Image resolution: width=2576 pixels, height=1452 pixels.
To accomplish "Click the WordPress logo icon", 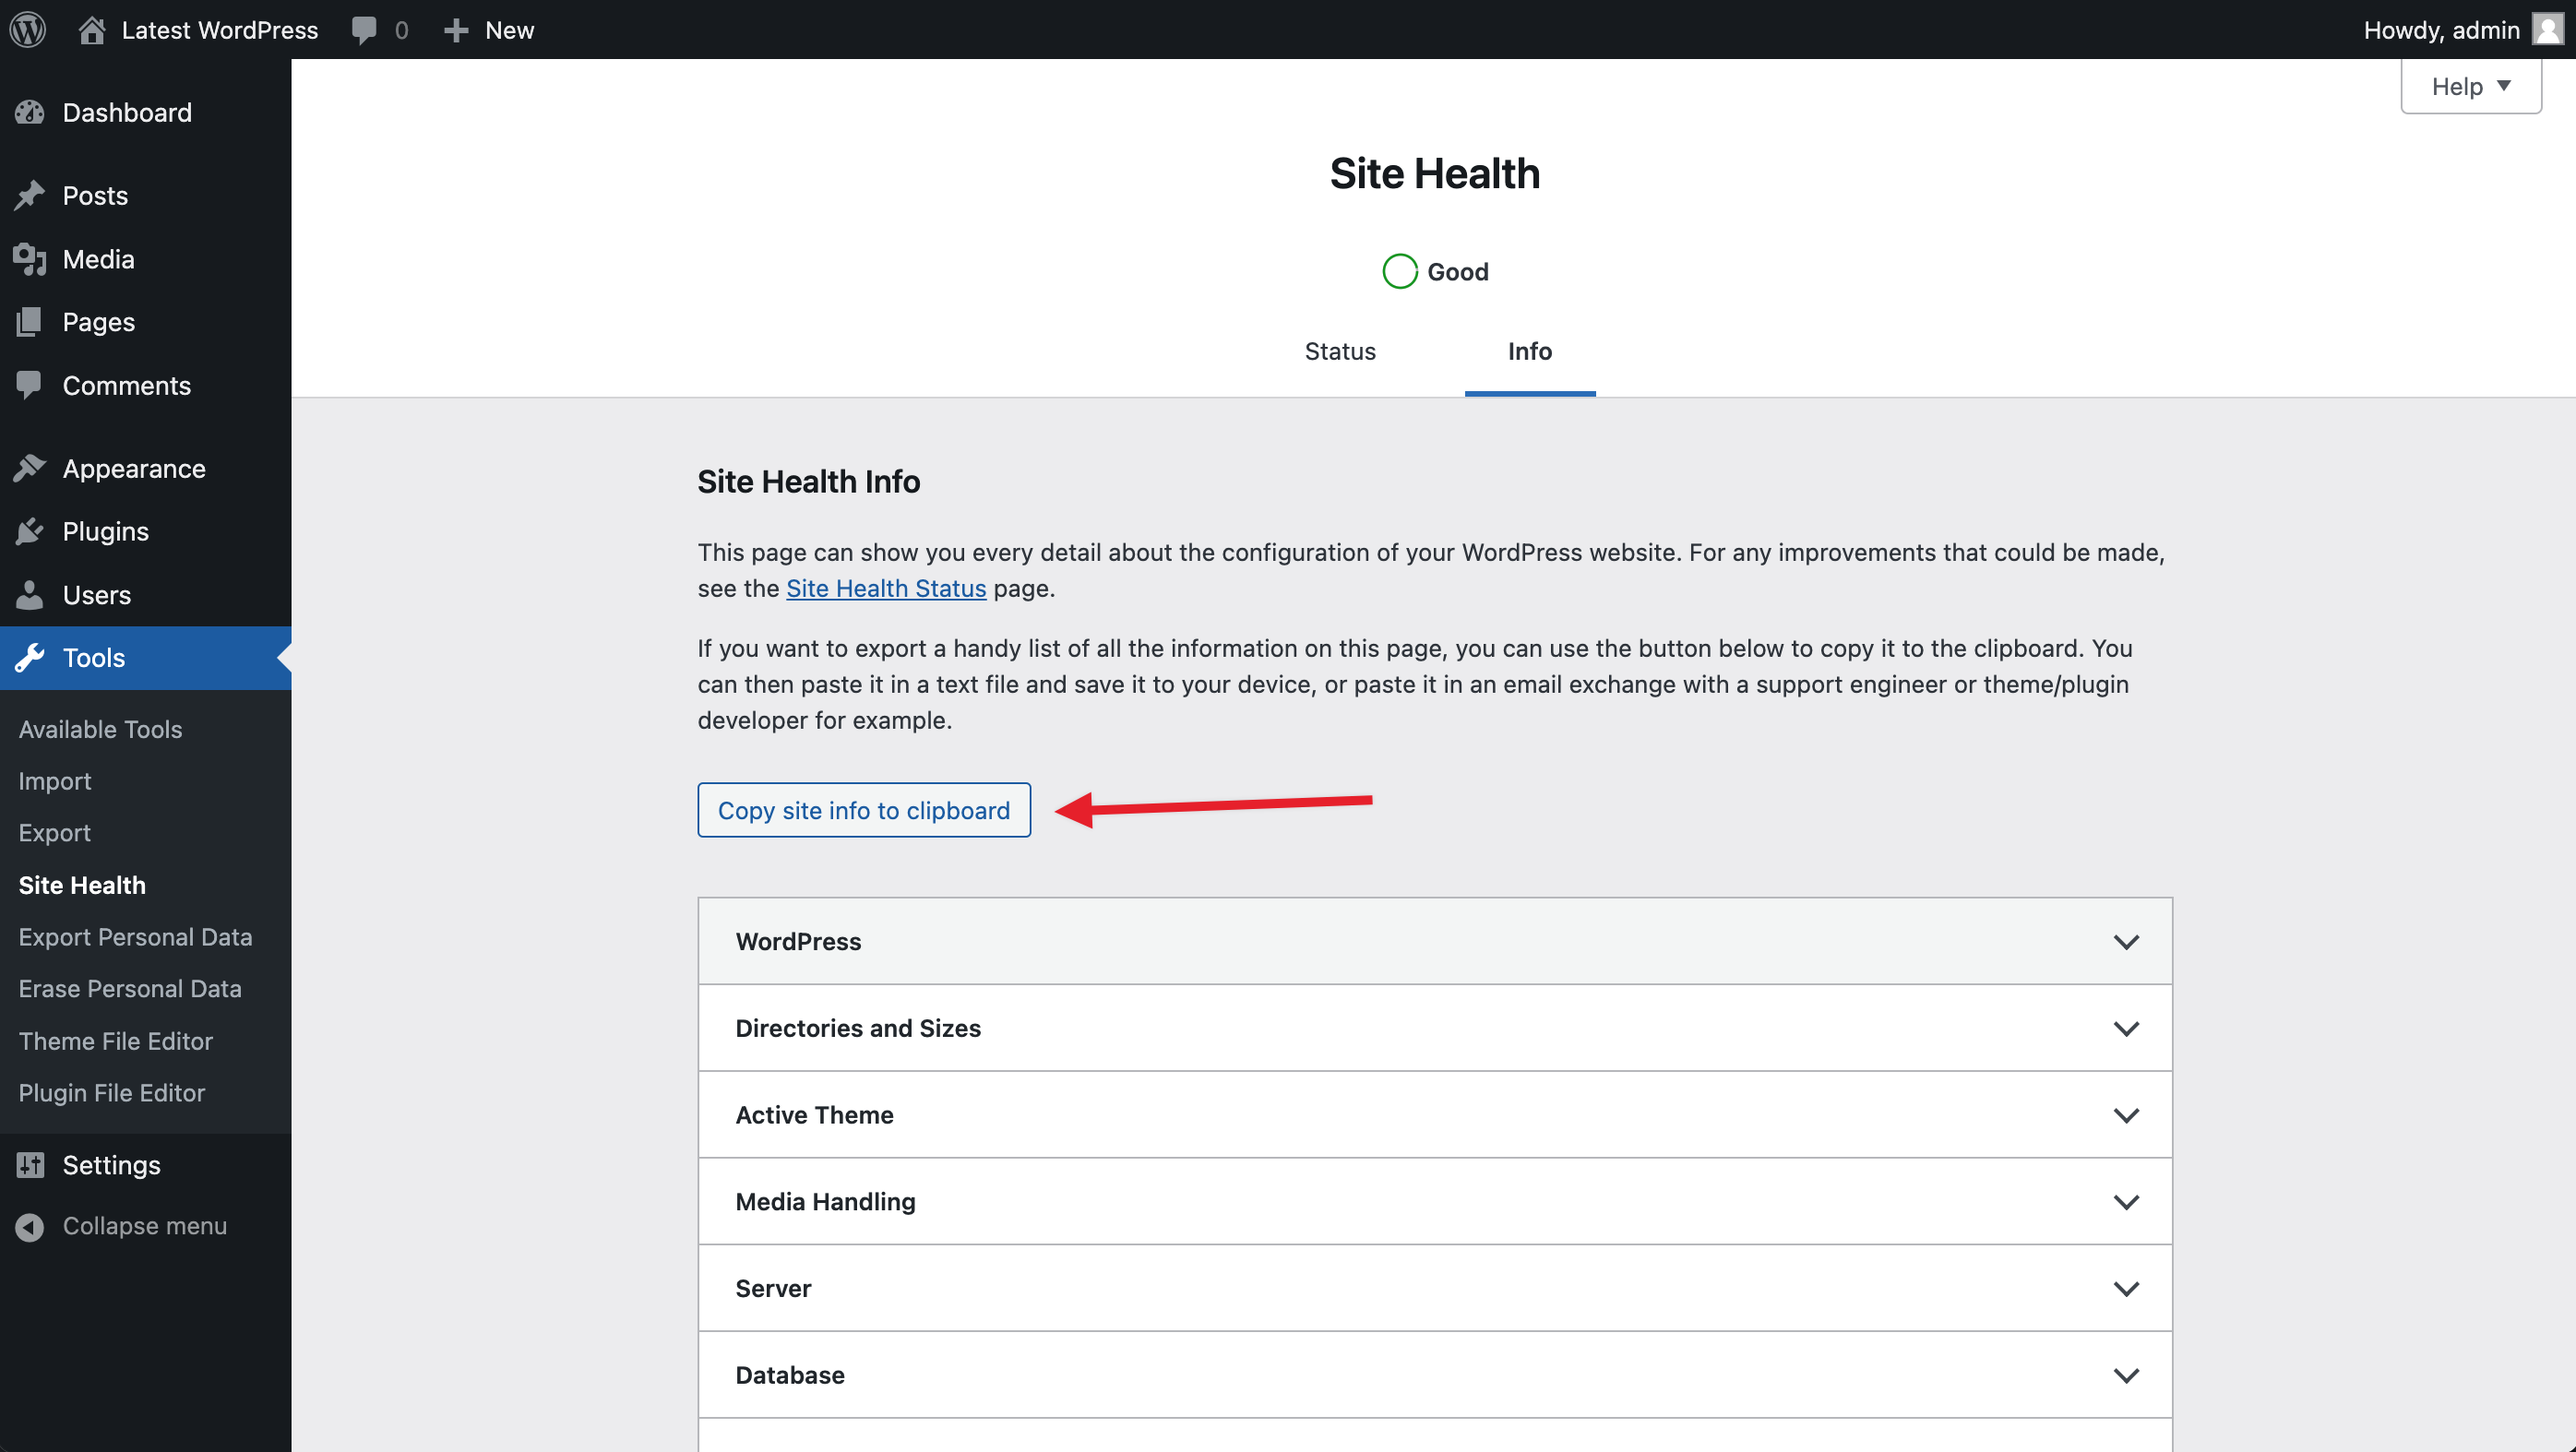I will 28,29.
